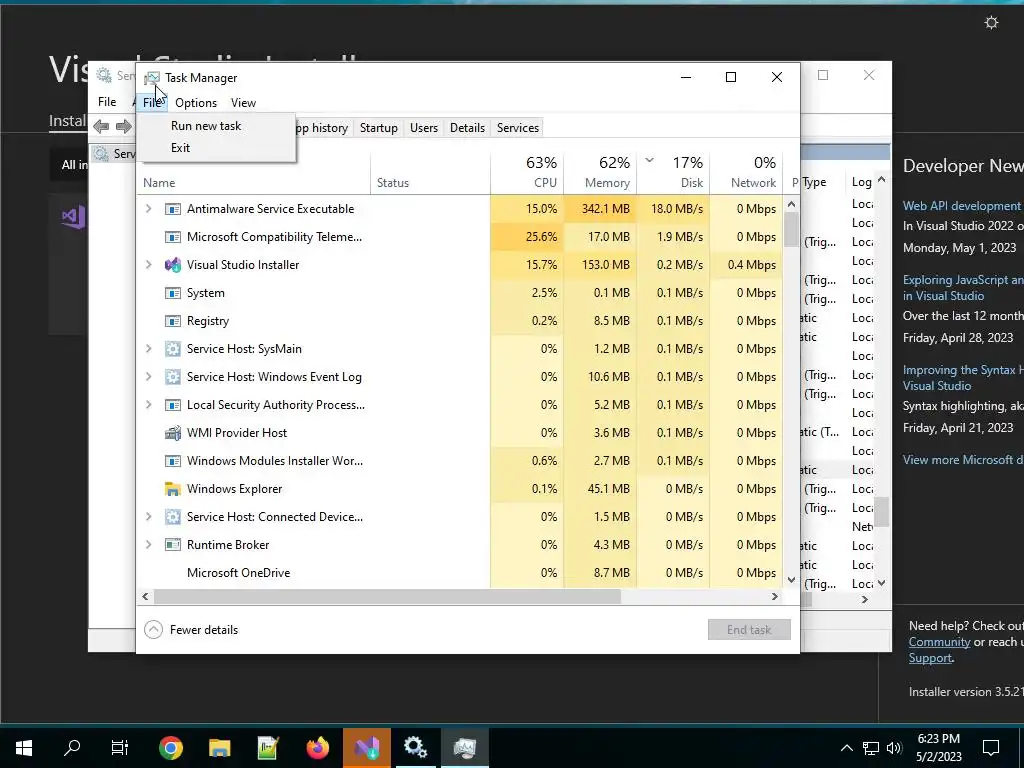Expand Antimalware Service Executable process group
The height and width of the screenshot is (768, 1024).
148,208
